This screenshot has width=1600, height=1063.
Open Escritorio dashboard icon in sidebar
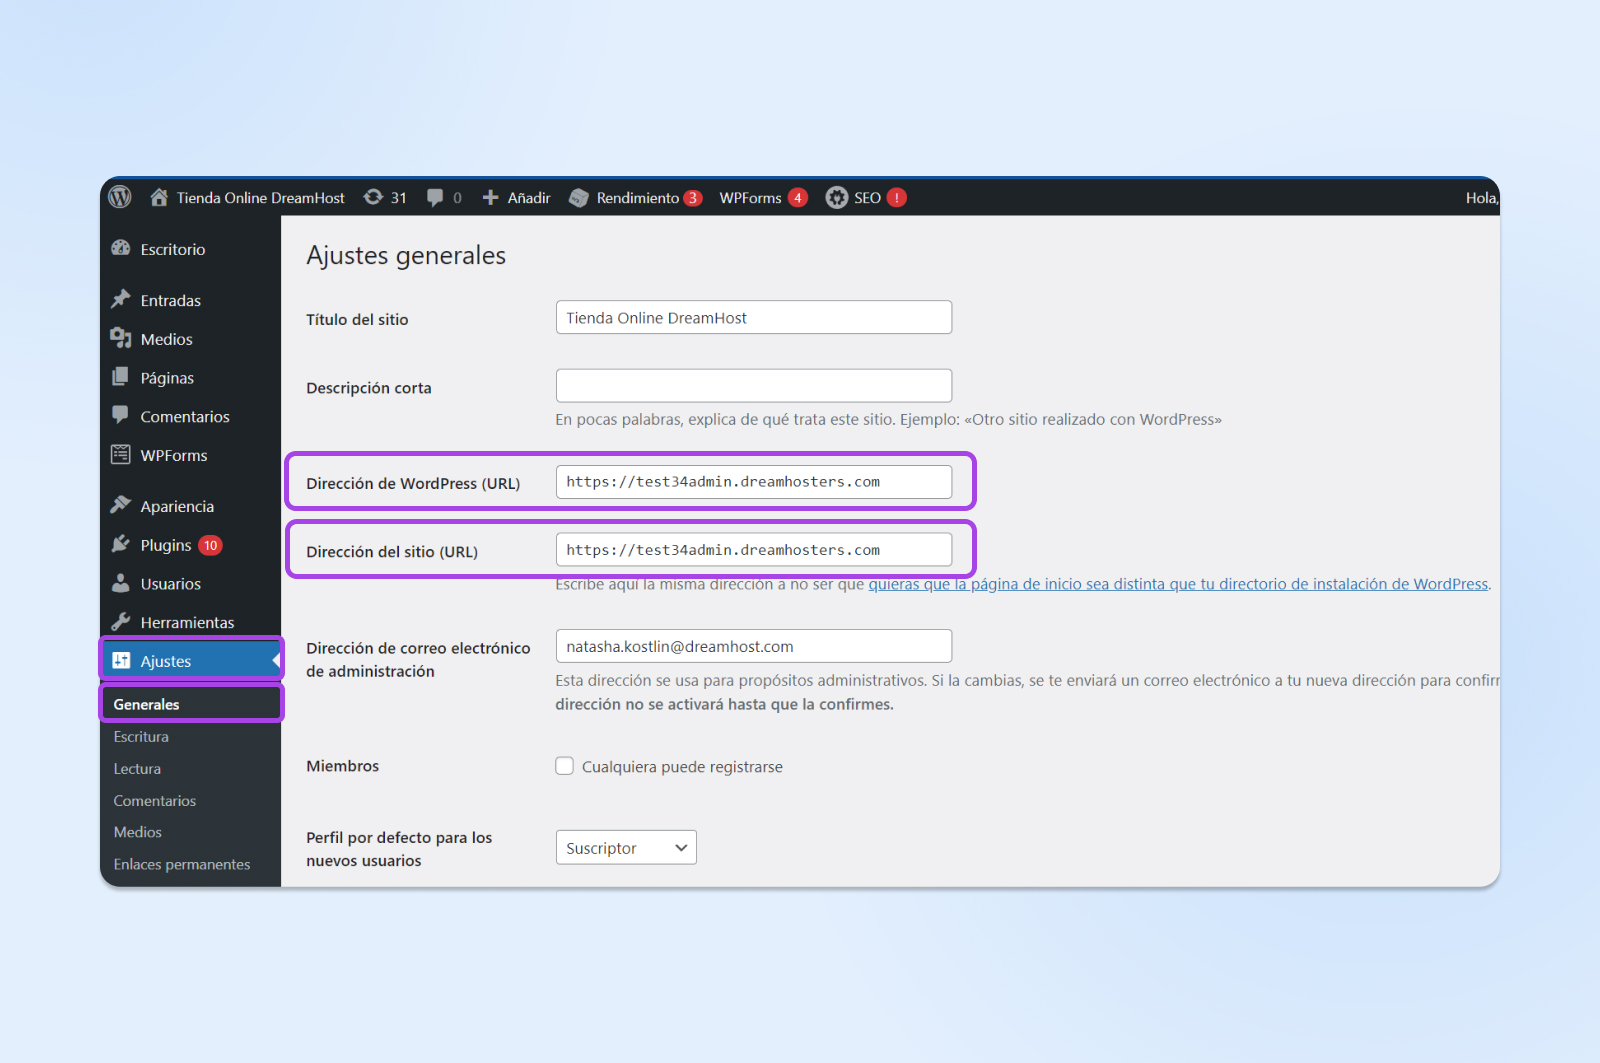click(121, 249)
